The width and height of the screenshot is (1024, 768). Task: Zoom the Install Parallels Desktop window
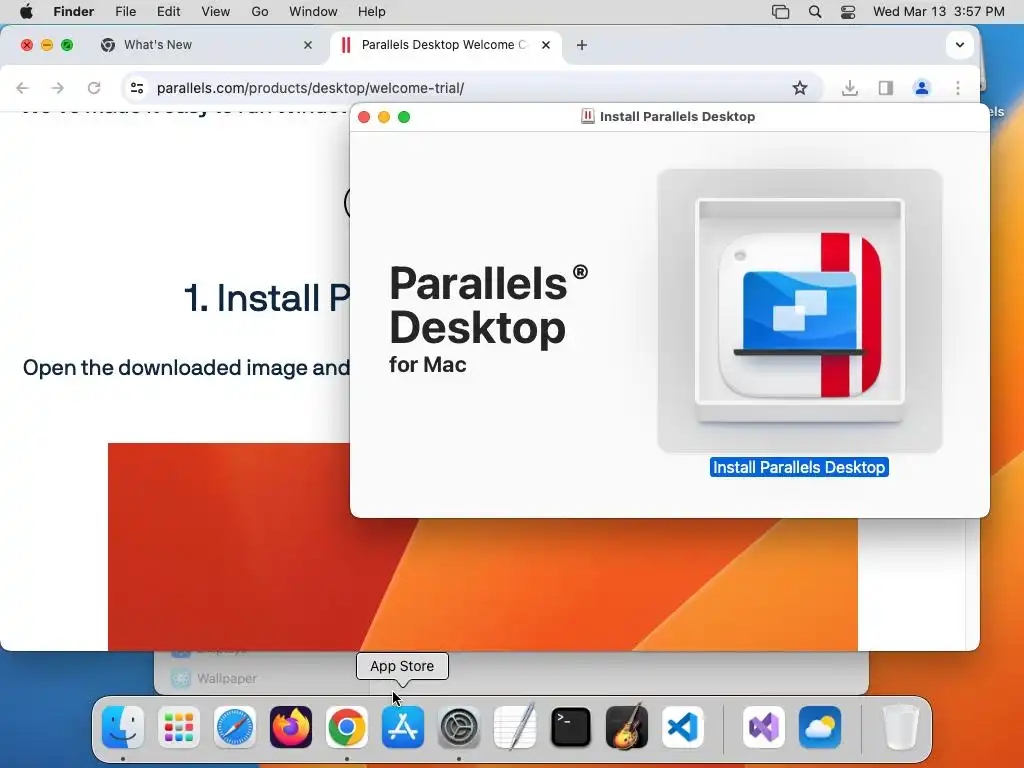coord(404,117)
